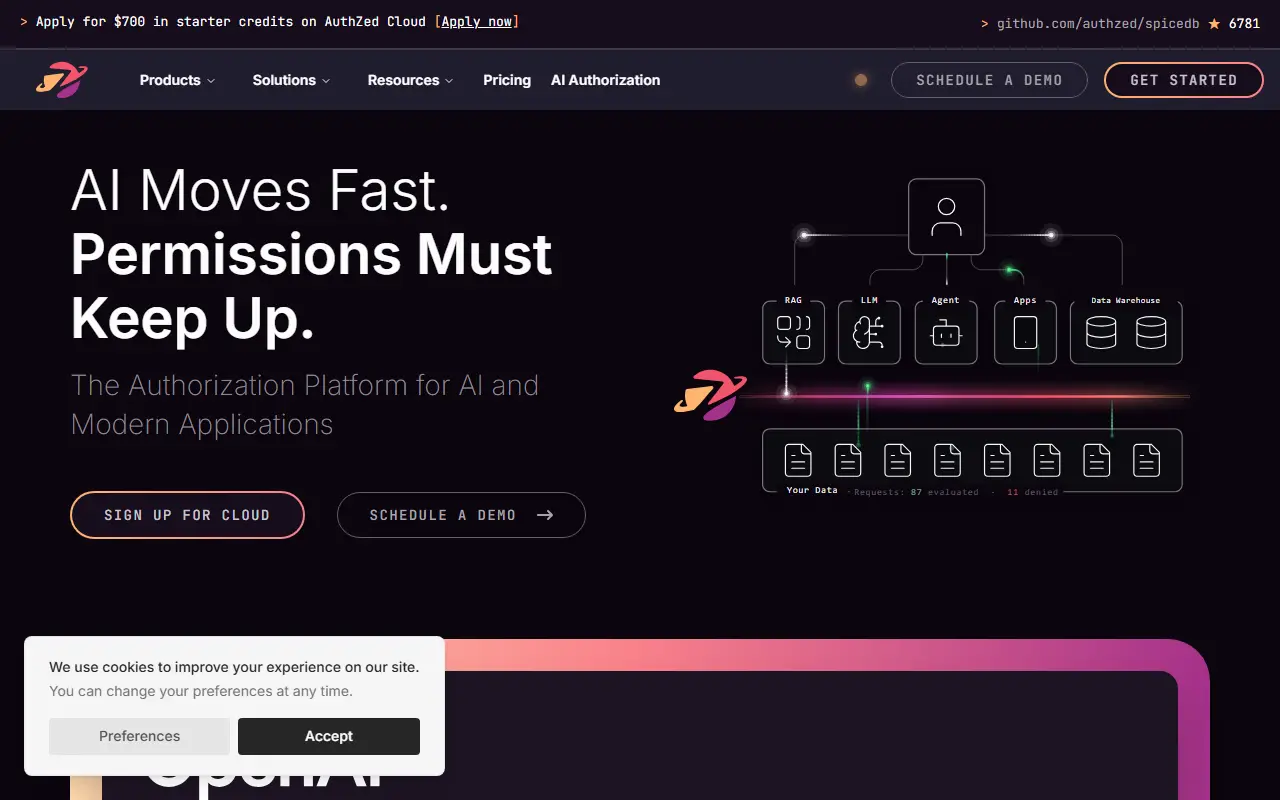Viewport: 1280px width, 800px height.
Task: Click the "Data Warehouse" label in the diagram
Action: [1126, 300]
